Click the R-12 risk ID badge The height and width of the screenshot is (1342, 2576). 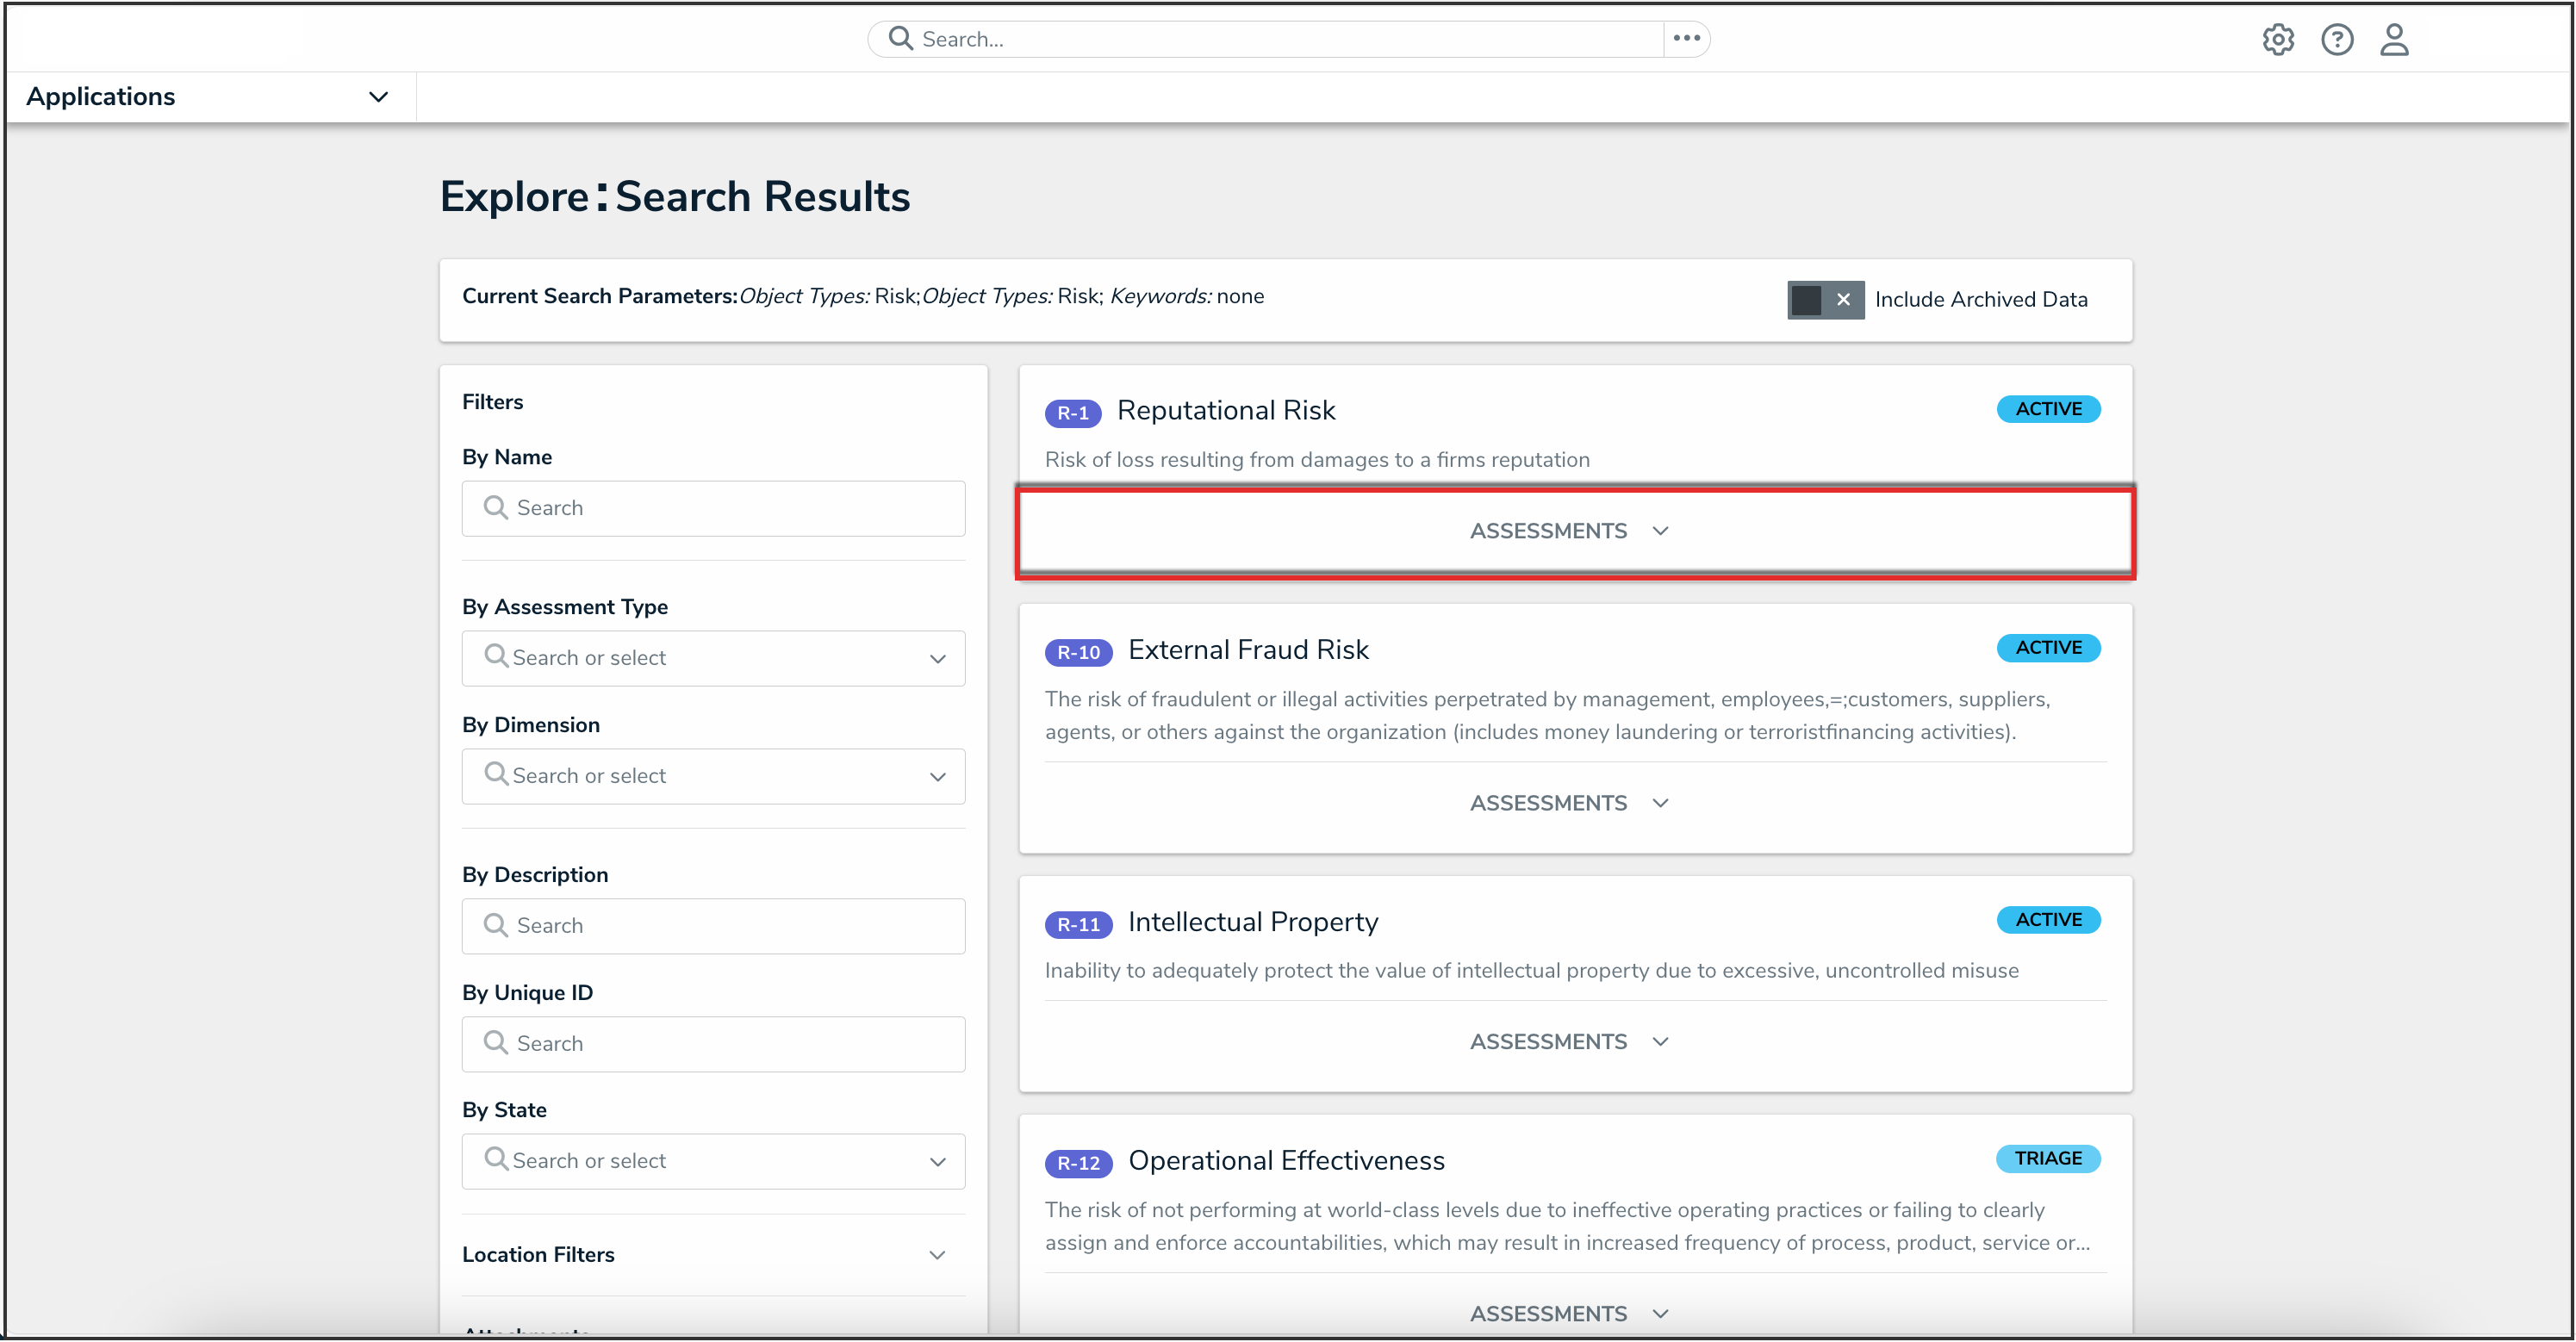(1078, 1163)
